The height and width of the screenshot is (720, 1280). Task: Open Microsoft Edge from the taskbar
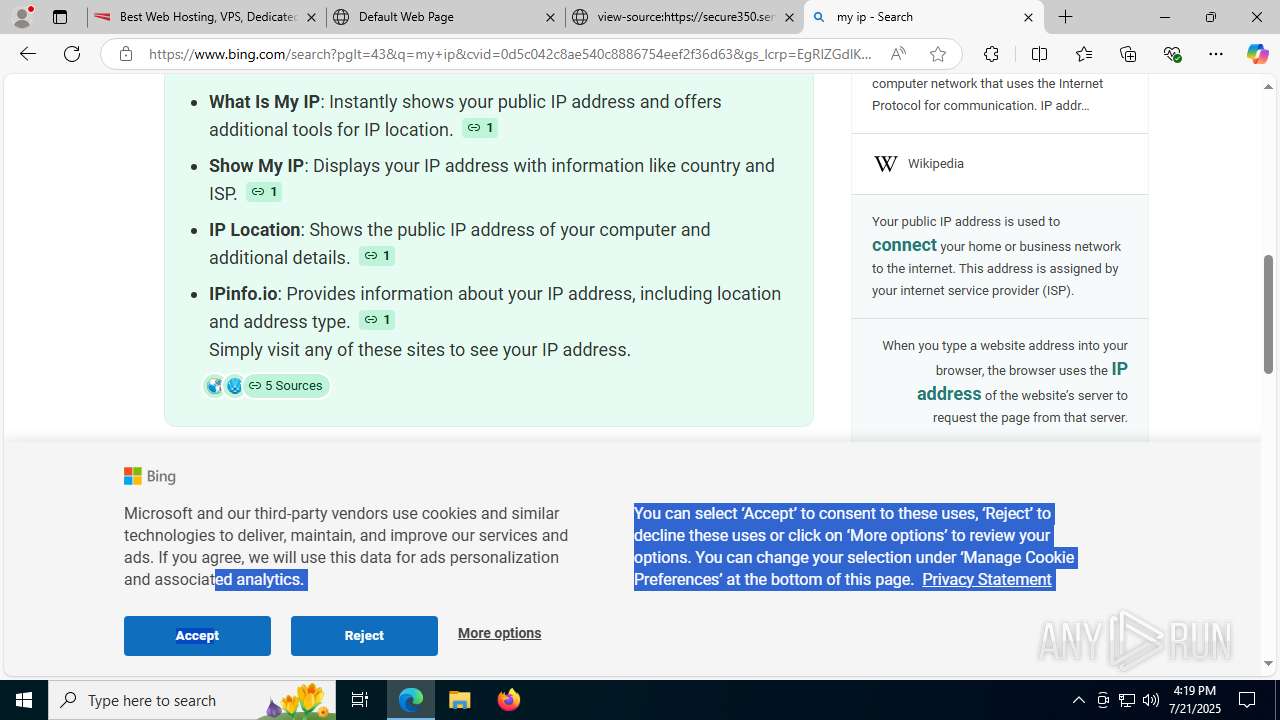(411, 700)
